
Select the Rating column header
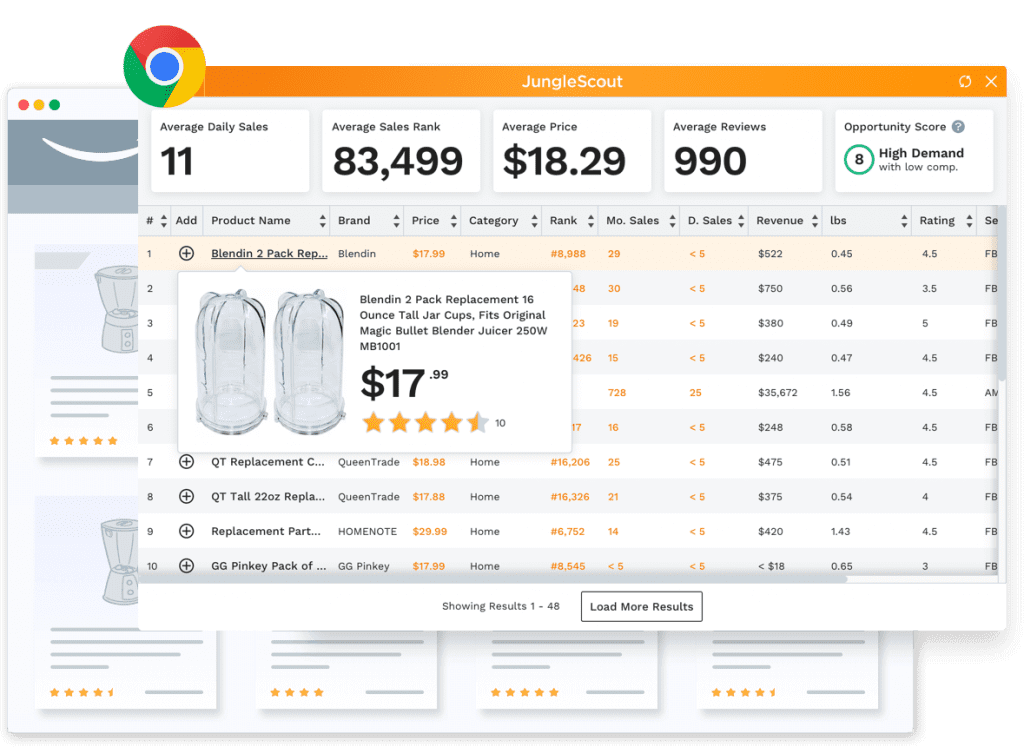(937, 221)
